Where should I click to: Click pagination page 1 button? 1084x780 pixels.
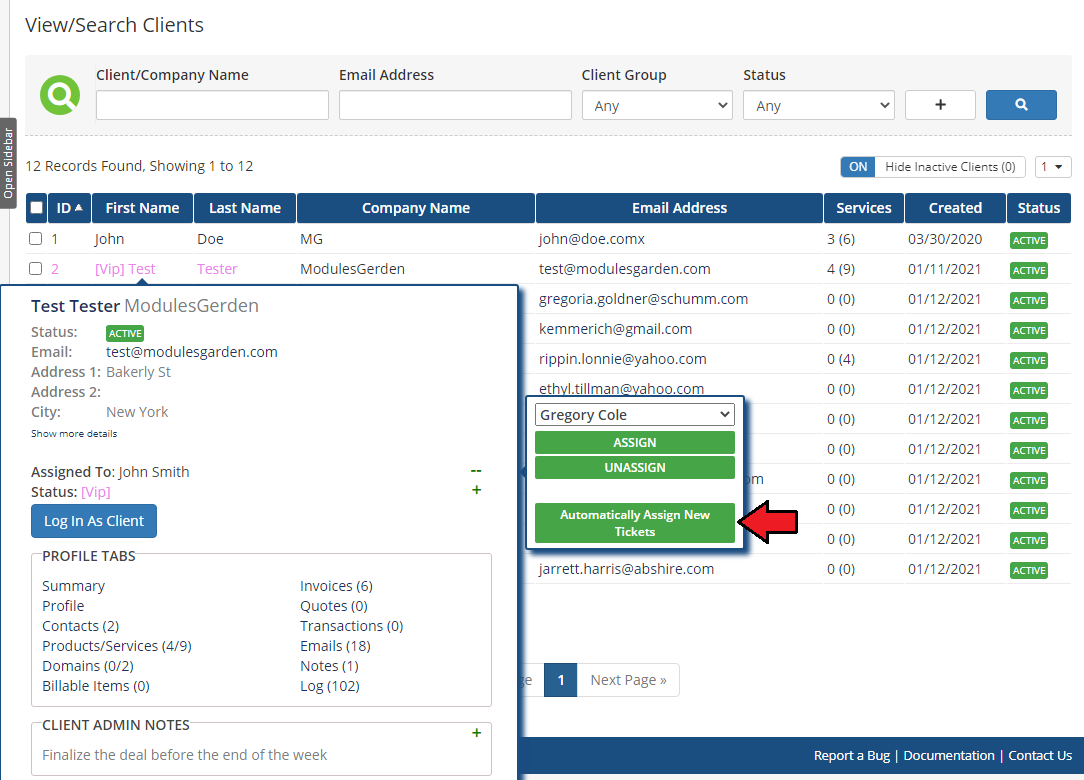point(561,680)
